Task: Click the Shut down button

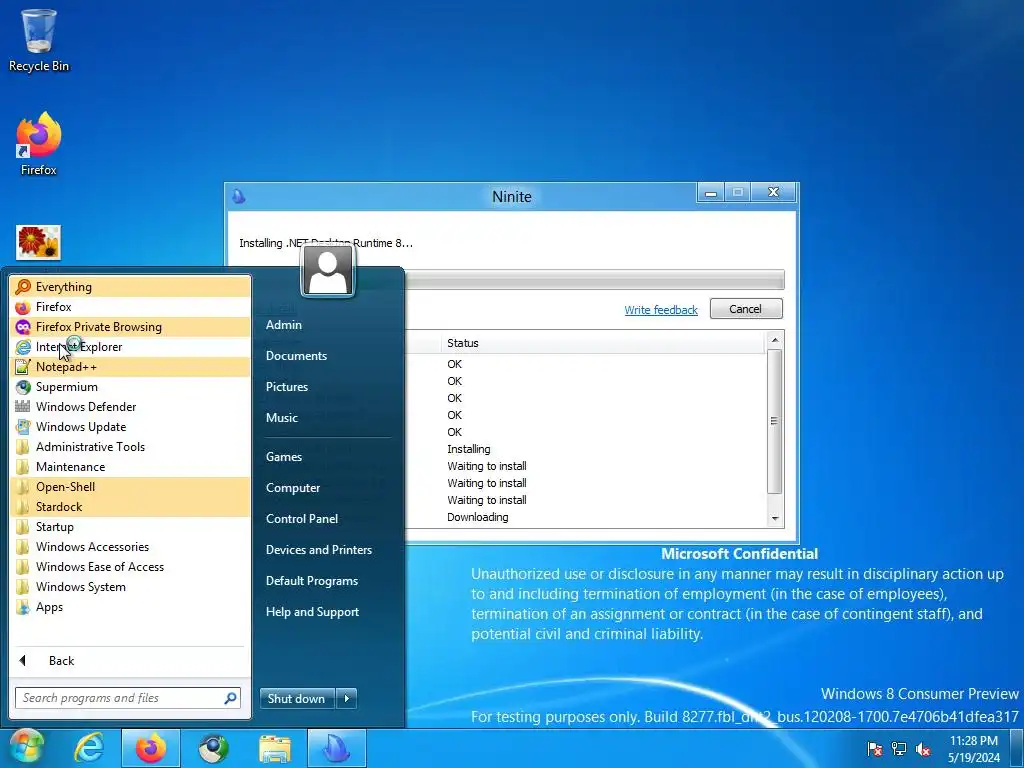Action: (296, 699)
